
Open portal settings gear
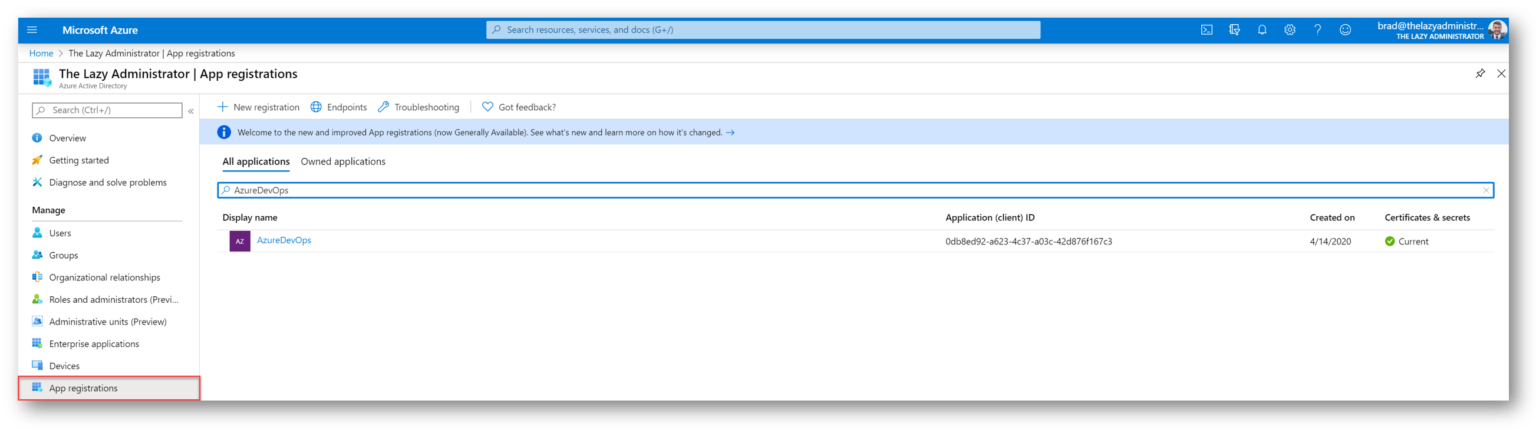click(1290, 30)
